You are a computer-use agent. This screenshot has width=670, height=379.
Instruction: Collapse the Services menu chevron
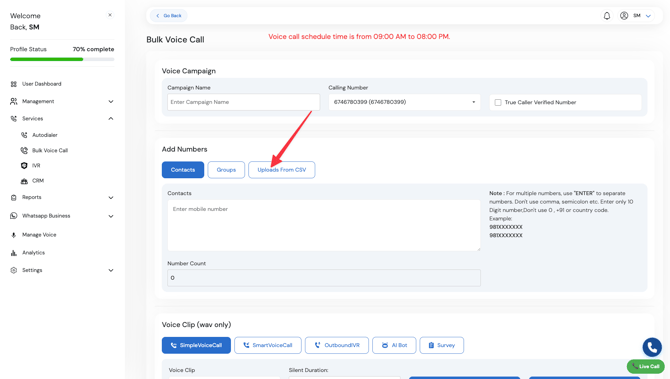(111, 118)
